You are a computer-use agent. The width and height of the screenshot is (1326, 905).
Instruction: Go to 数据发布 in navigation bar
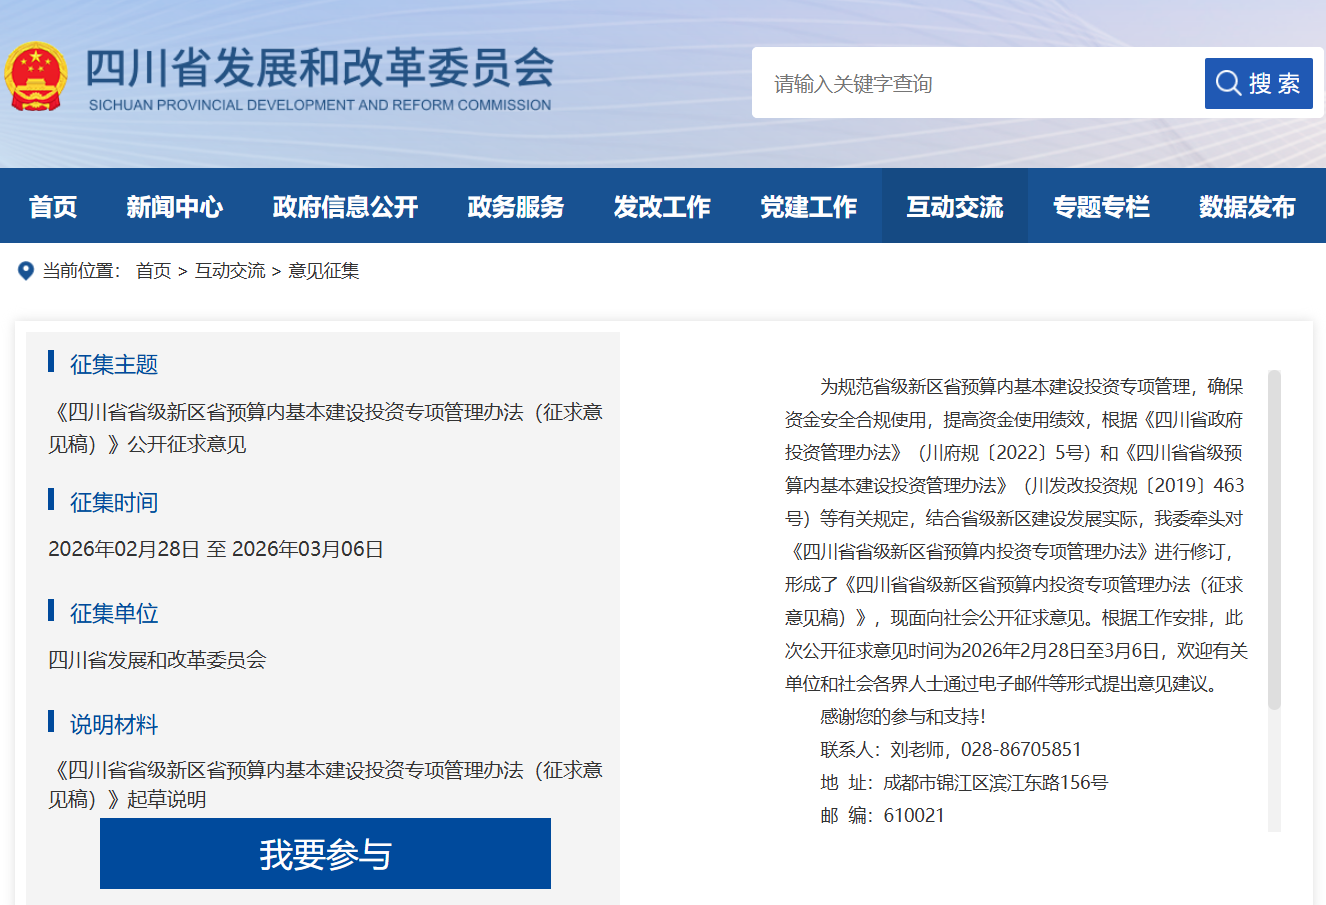[x=1247, y=207]
